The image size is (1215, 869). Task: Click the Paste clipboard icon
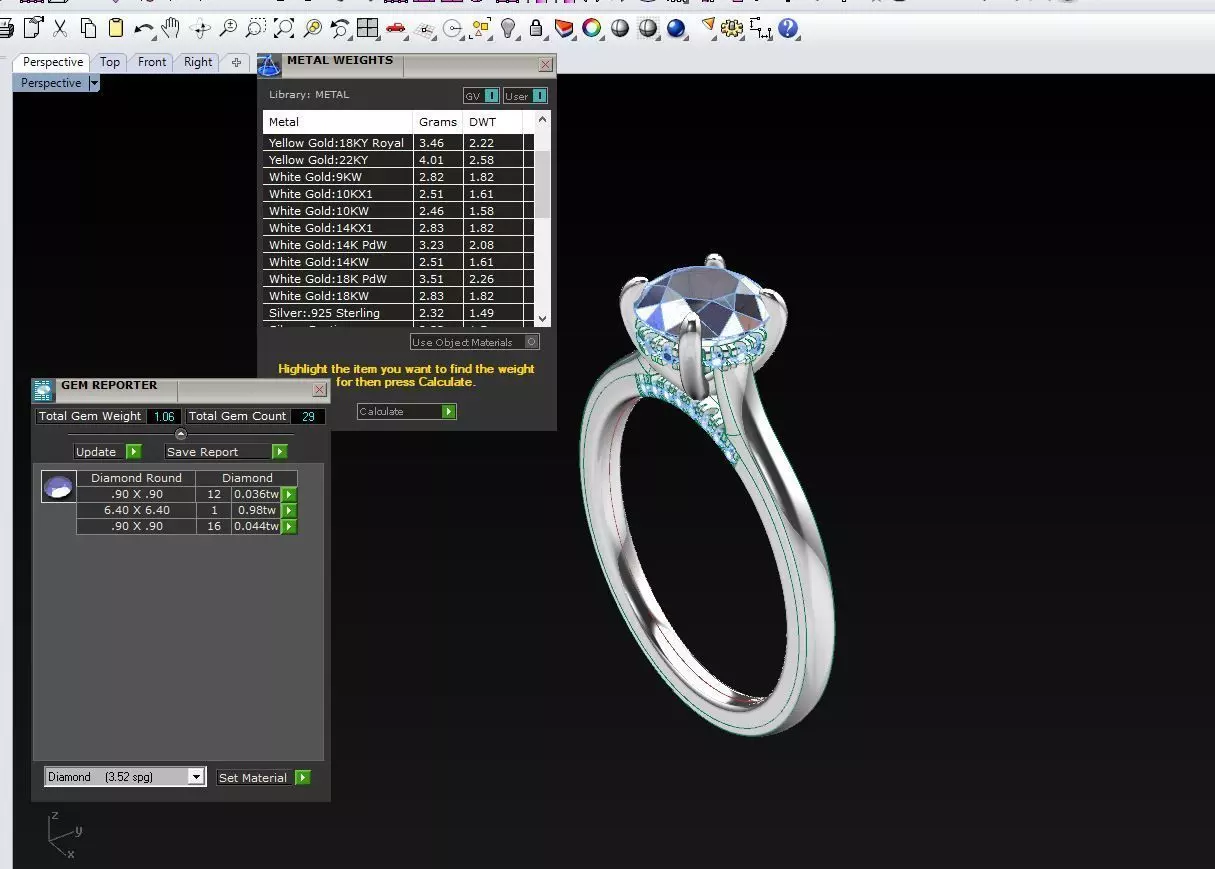tap(116, 28)
